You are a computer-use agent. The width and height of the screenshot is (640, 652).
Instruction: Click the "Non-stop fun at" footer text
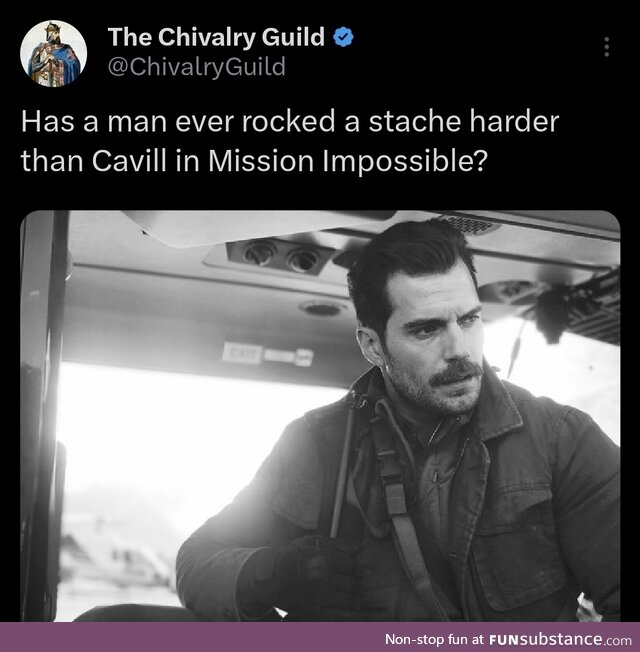435,639
